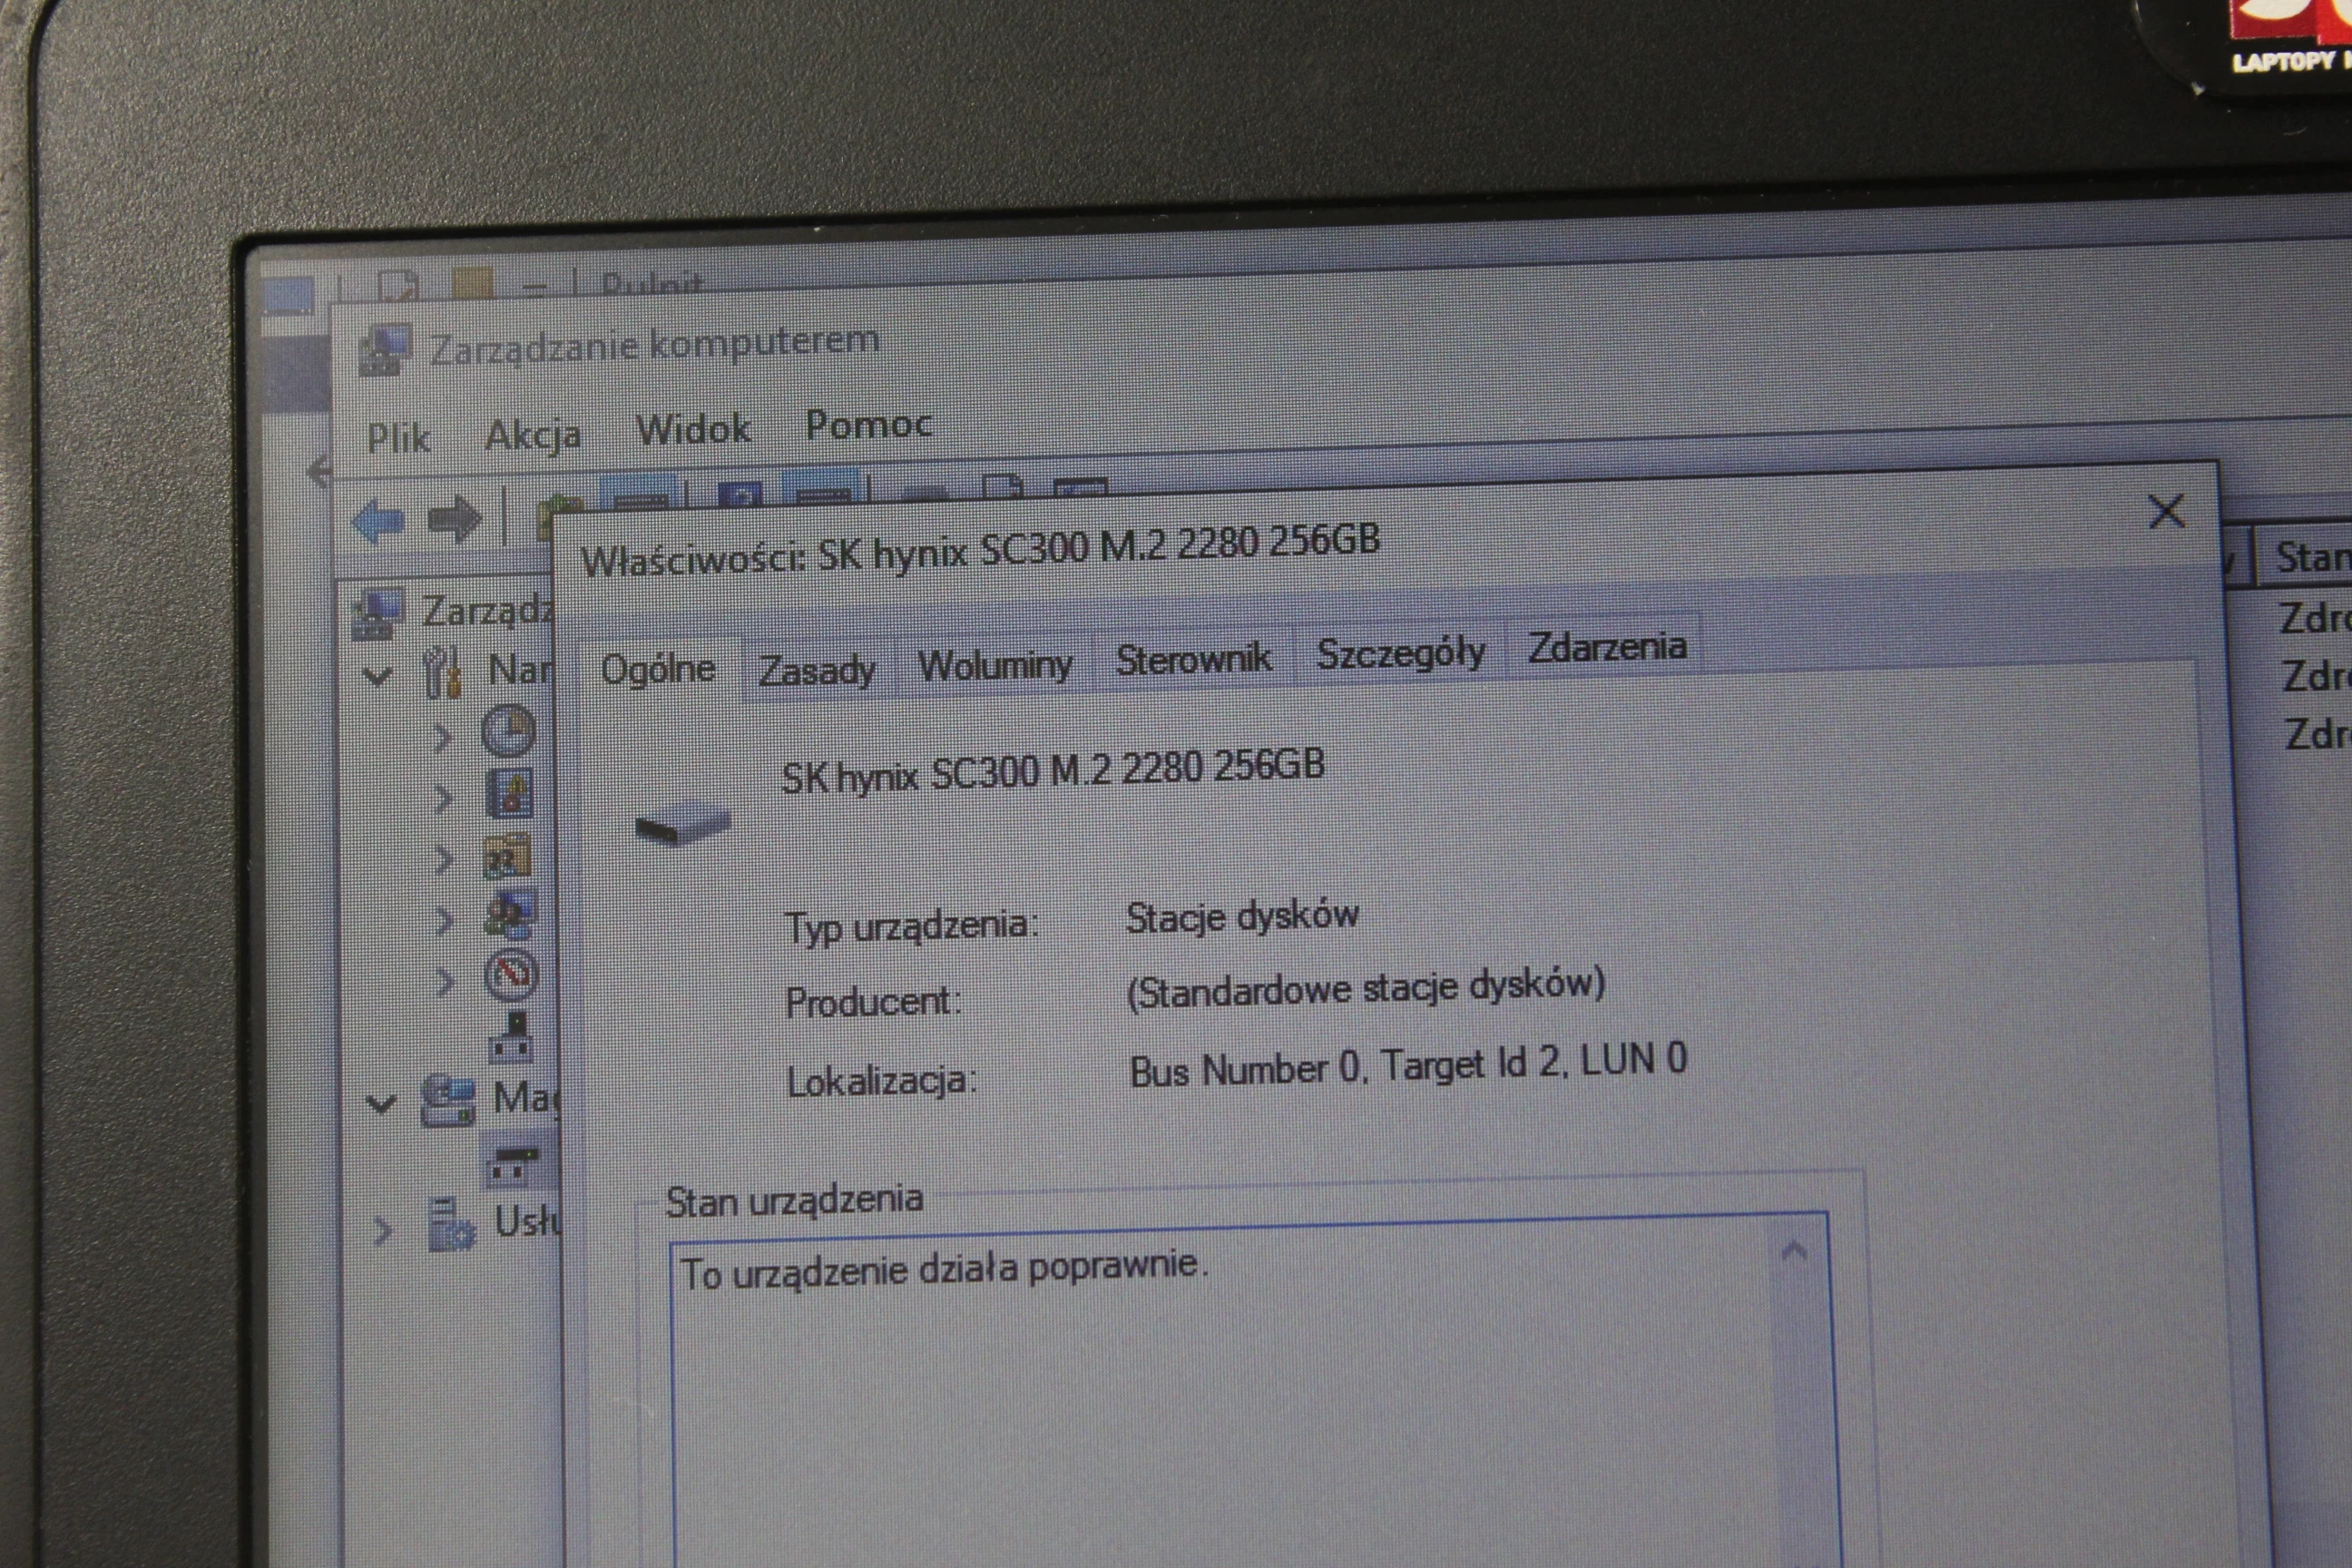Viewport: 2352px width, 1568px height.
Task: Select the Nar... system tools tree label
Action: click(520, 668)
